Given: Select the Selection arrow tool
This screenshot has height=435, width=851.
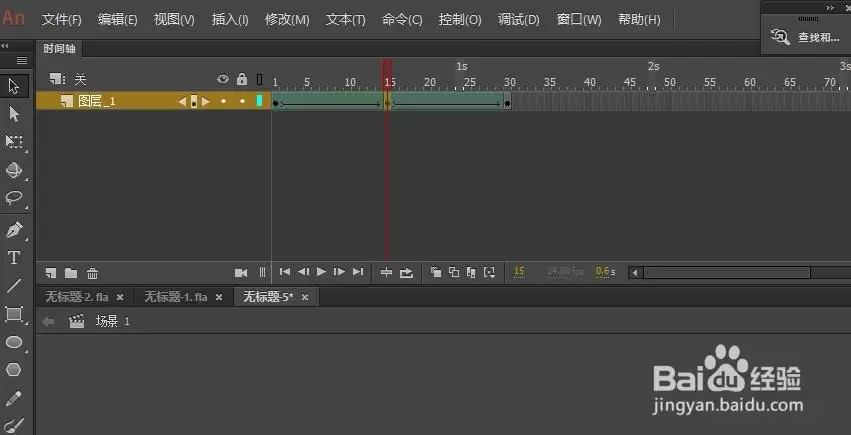Looking at the screenshot, I should [x=14, y=86].
